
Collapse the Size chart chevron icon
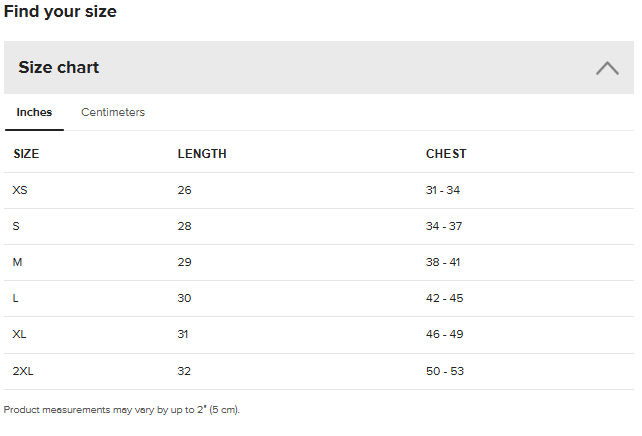click(x=607, y=68)
